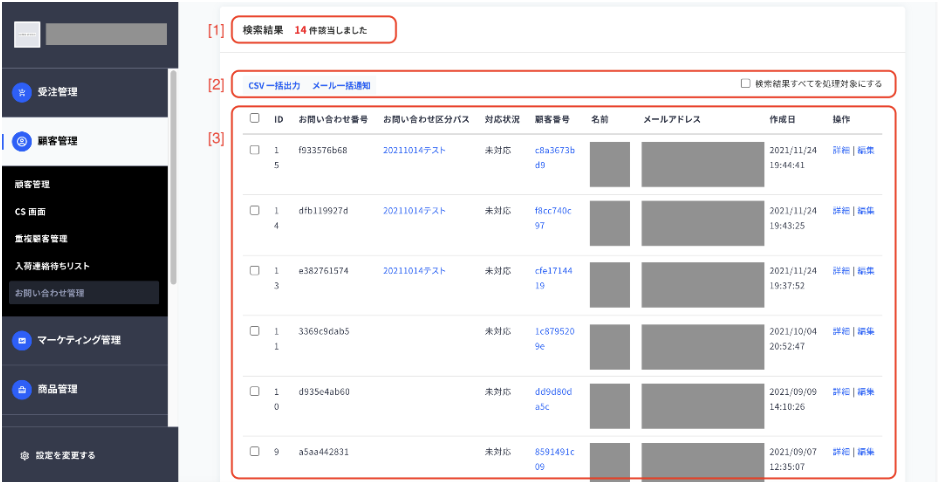Viewport: 942px width, 486px height.
Task: Open the 商品管理 bag icon
Action: (x=22, y=389)
